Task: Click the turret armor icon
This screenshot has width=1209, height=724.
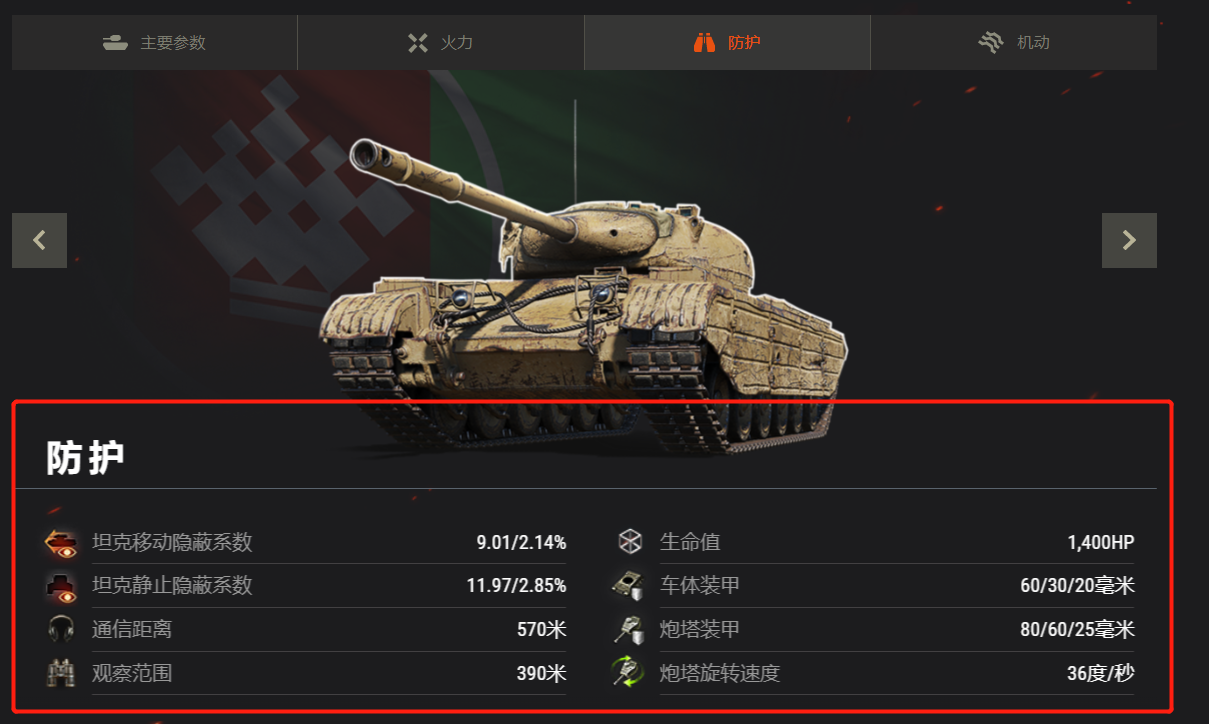Action: coord(629,630)
